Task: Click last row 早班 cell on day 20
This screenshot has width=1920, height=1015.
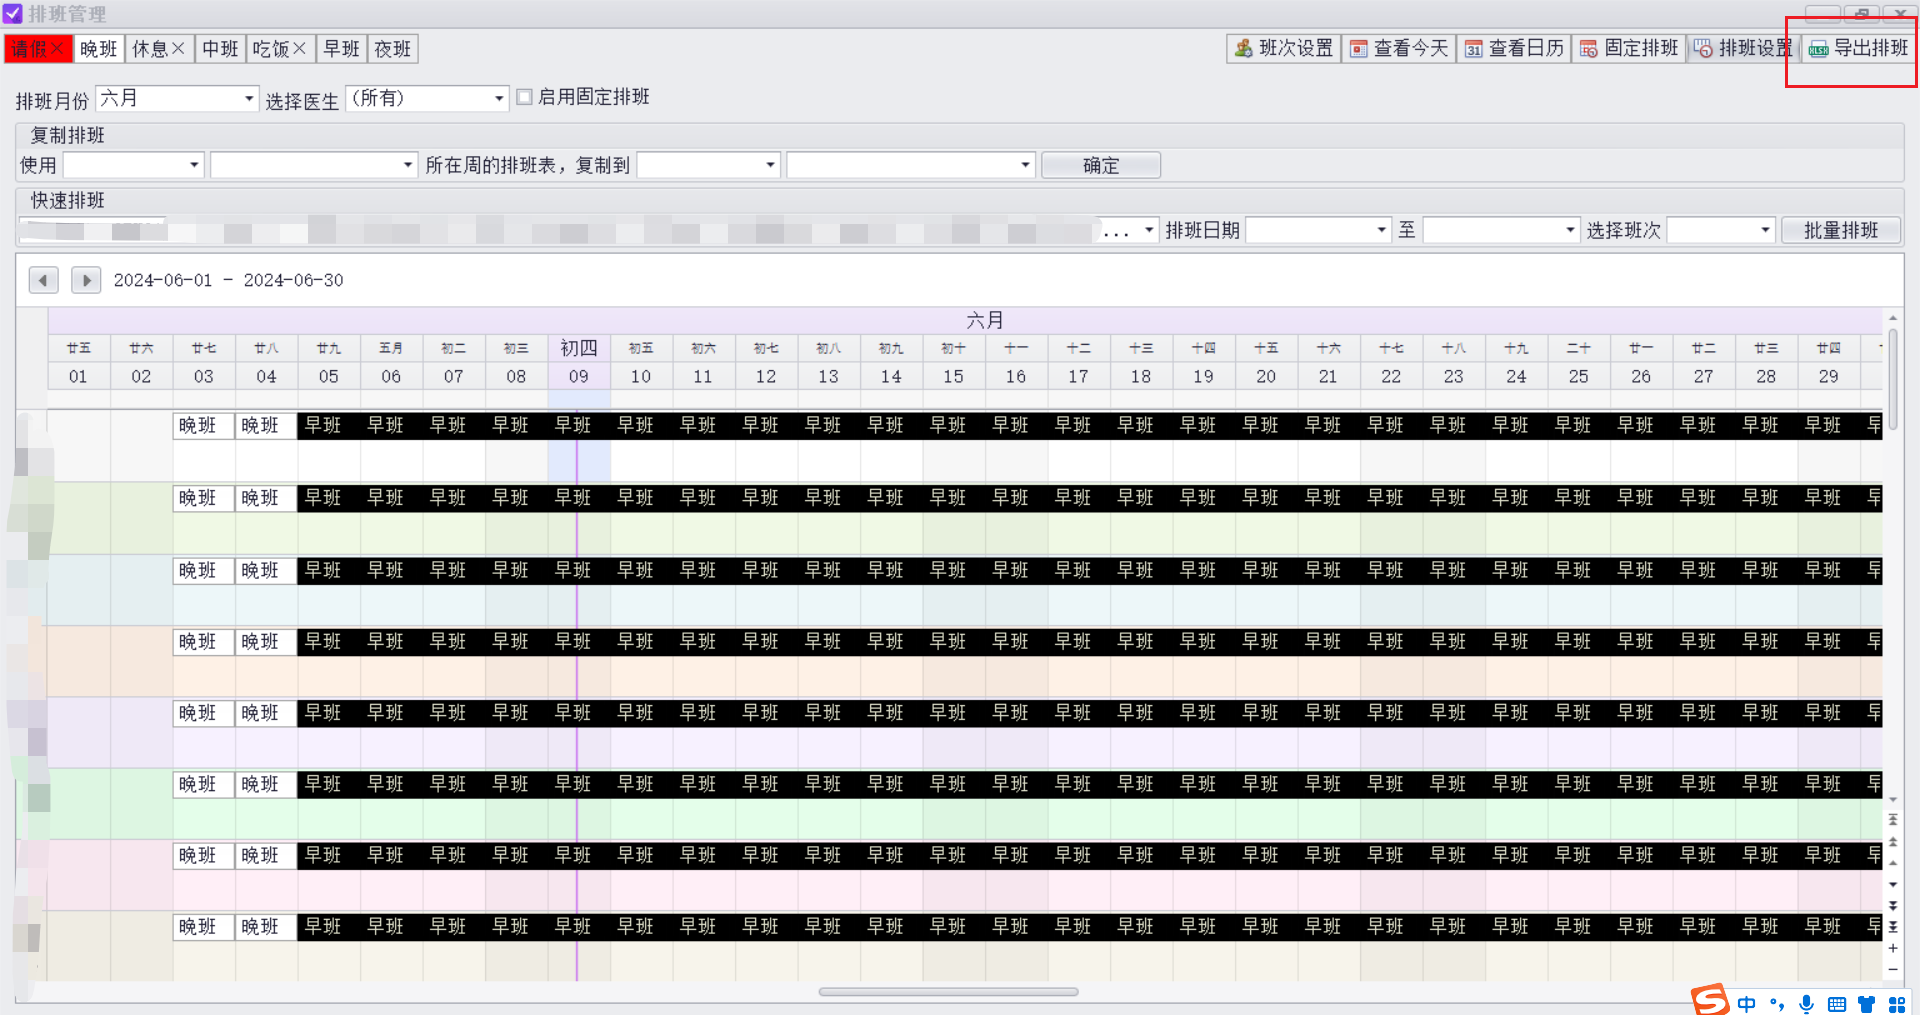Action: [1266, 927]
